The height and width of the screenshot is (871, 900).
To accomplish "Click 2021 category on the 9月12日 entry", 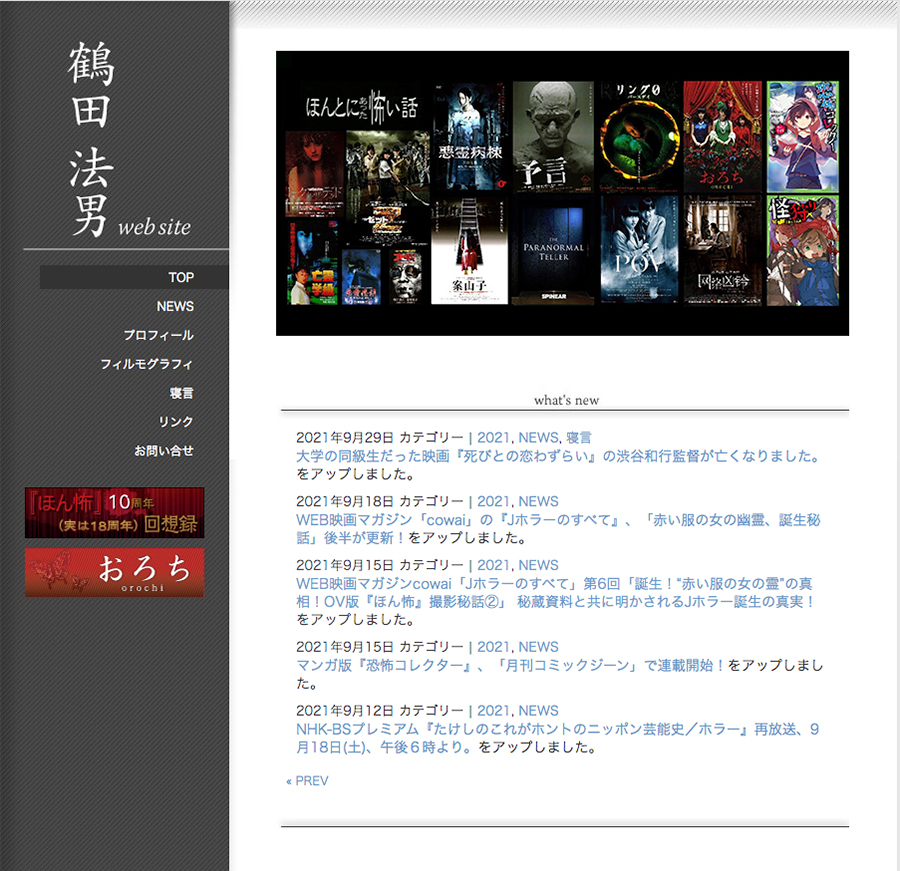I will [493, 711].
